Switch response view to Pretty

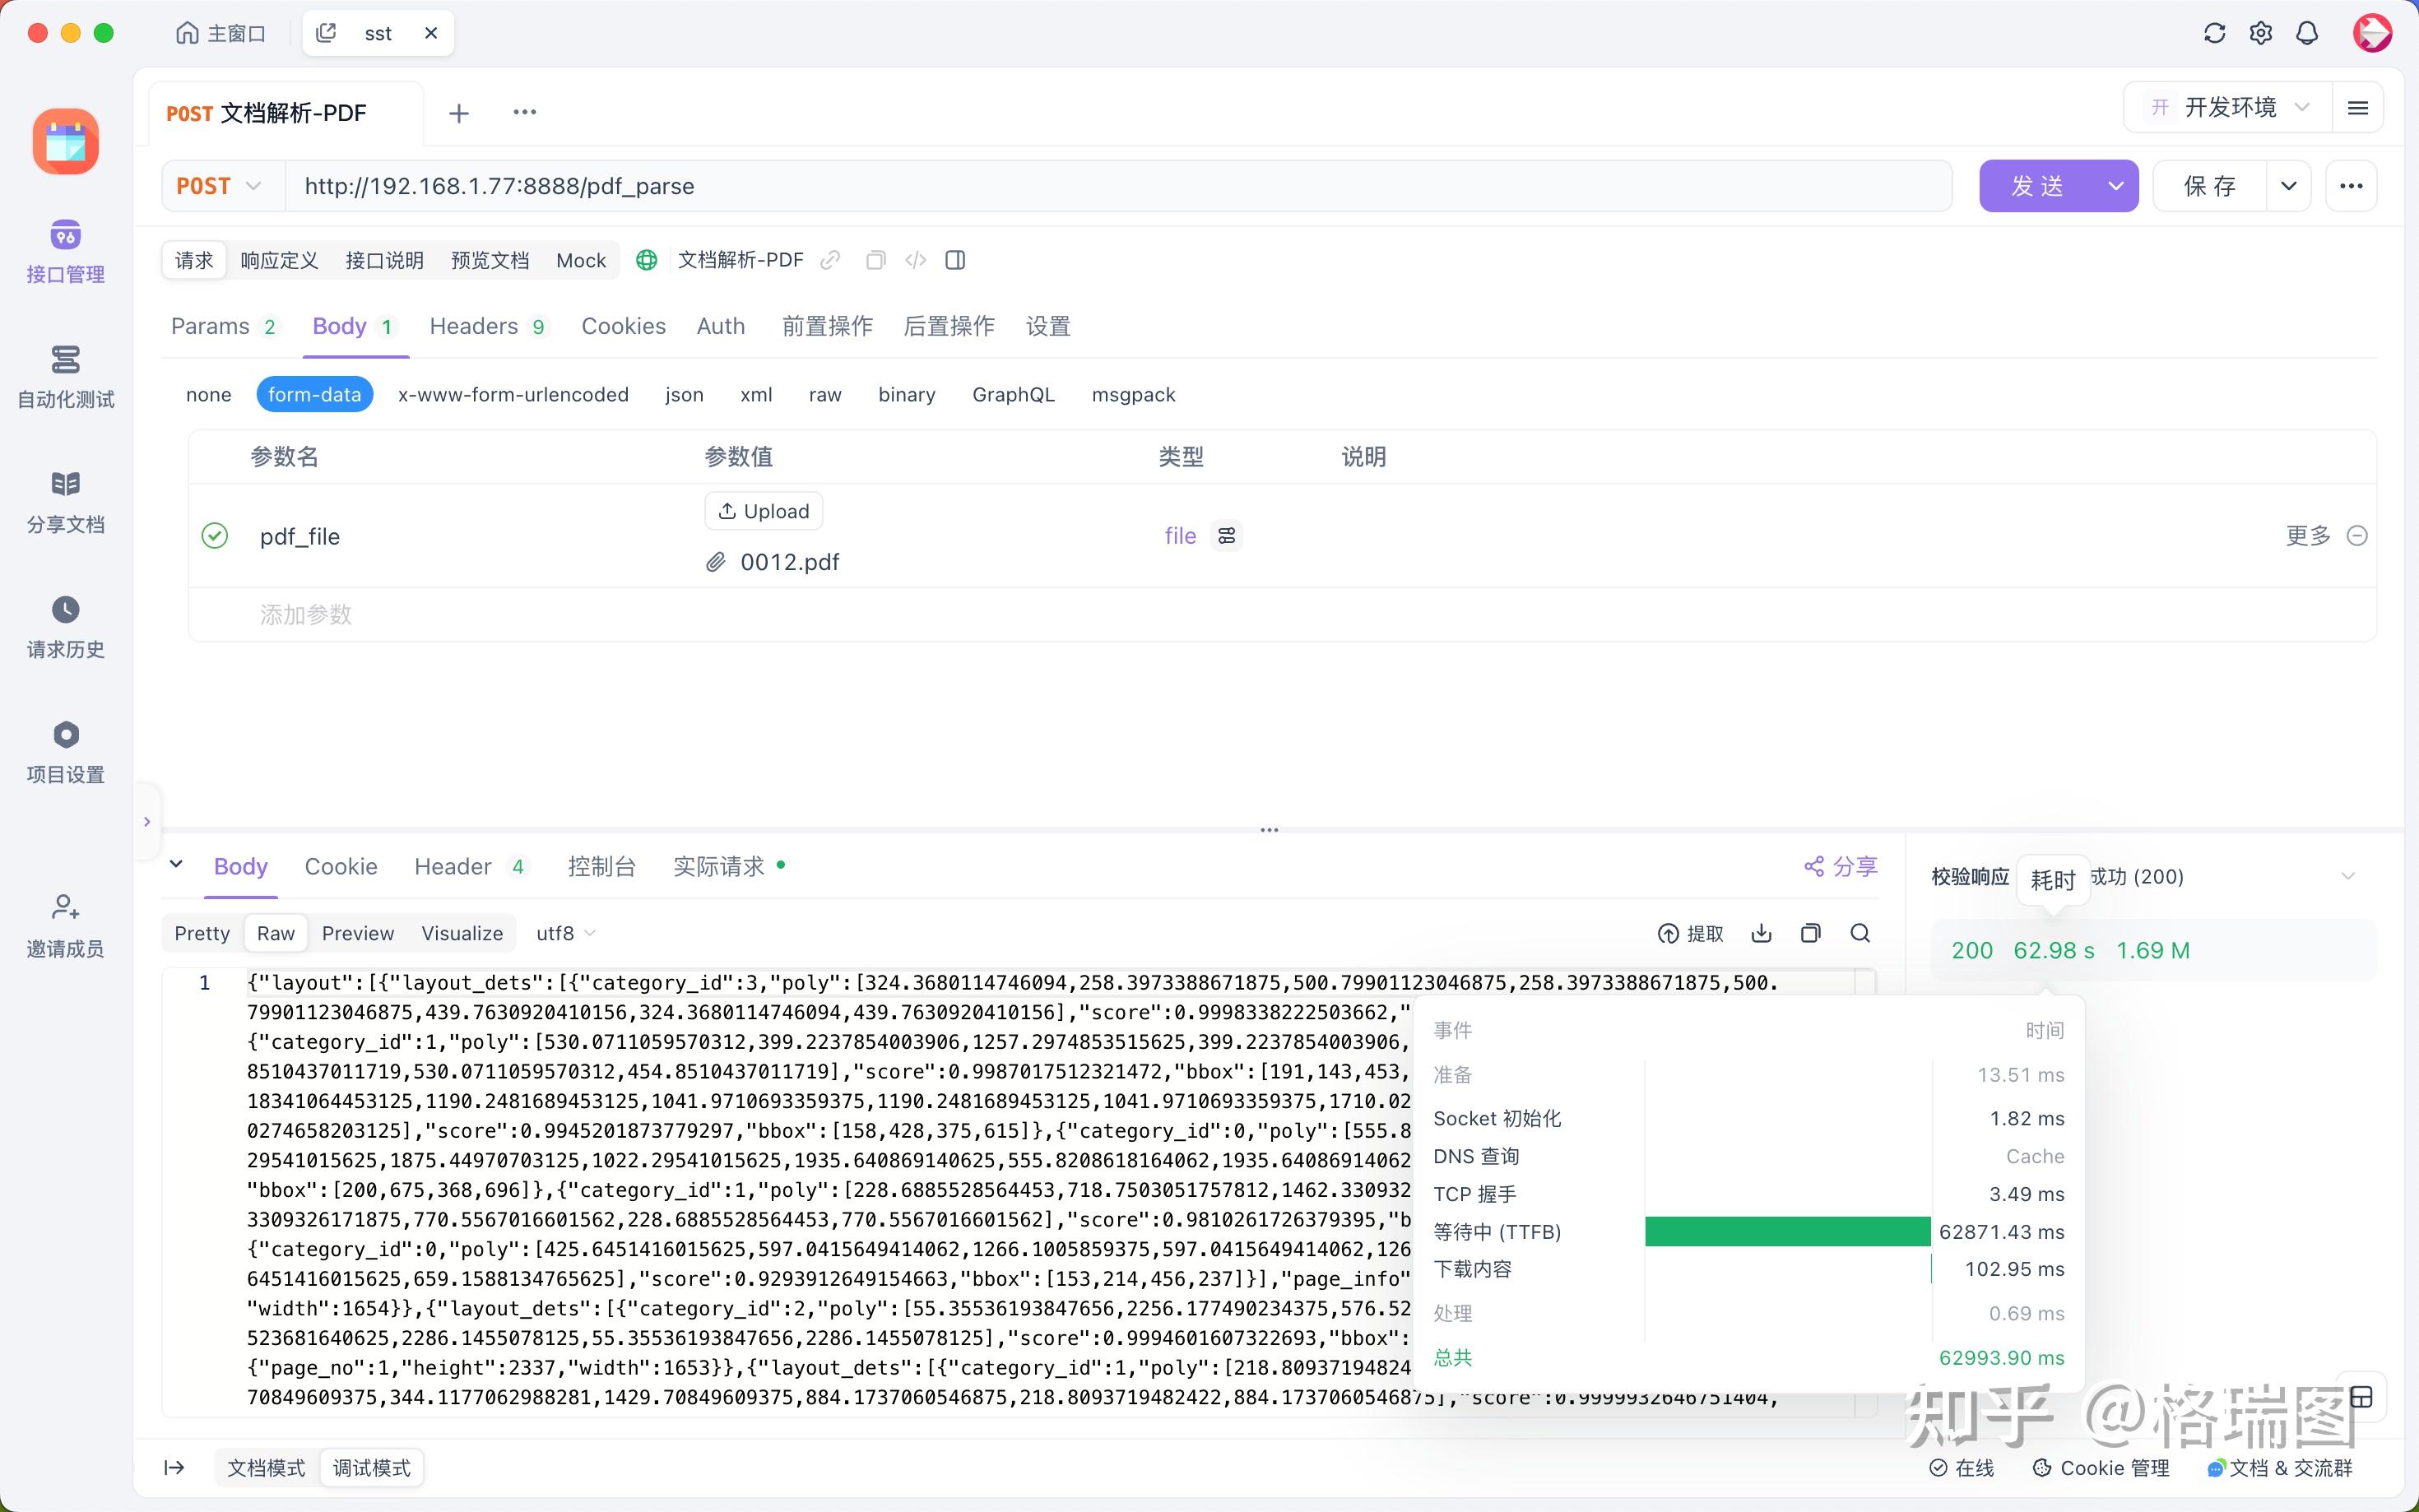coord(202,933)
